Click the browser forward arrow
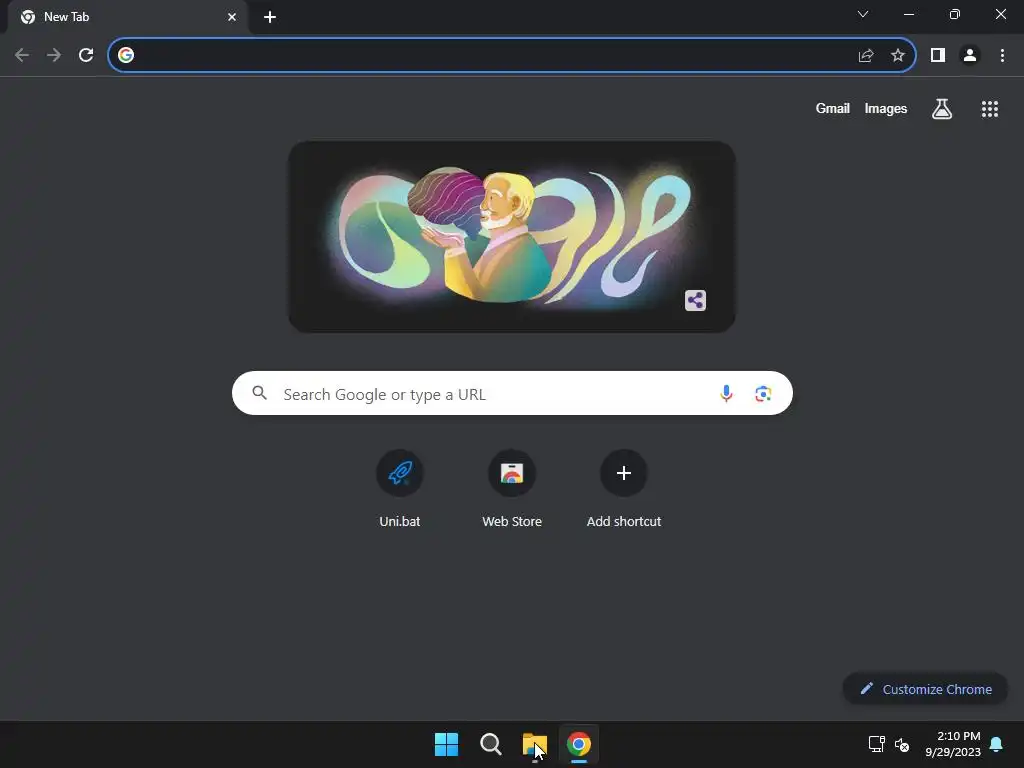 point(54,55)
